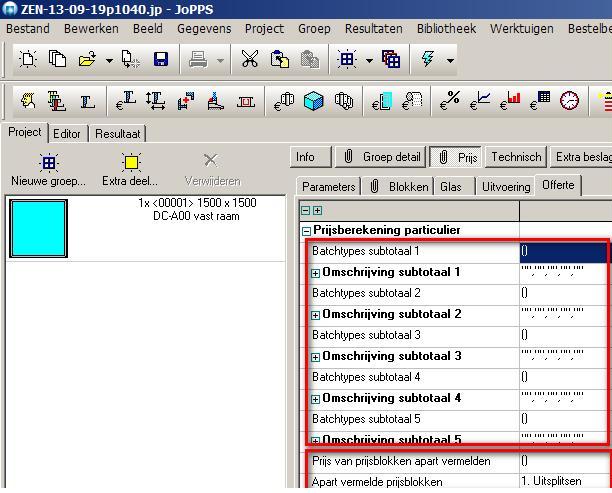Click the collapse all minus icon
This screenshot has height=493, width=612.
click(x=306, y=211)
